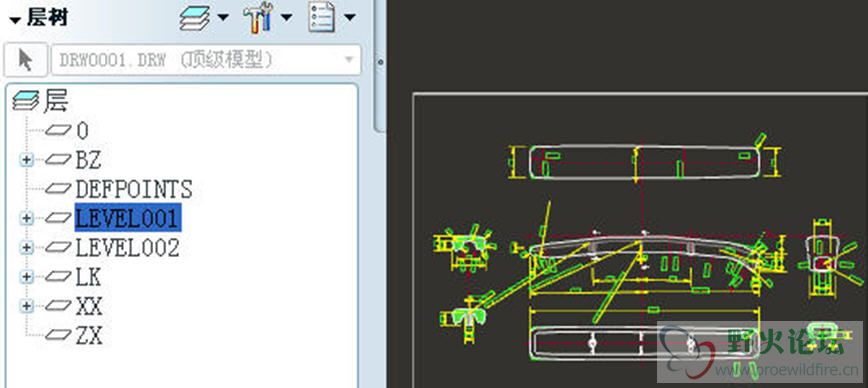Expand the LK layer node

(x=26, y=276)
